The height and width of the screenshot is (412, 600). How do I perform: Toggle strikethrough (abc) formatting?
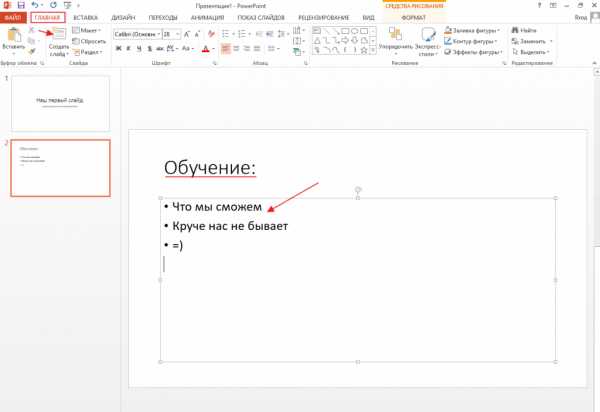160,49
